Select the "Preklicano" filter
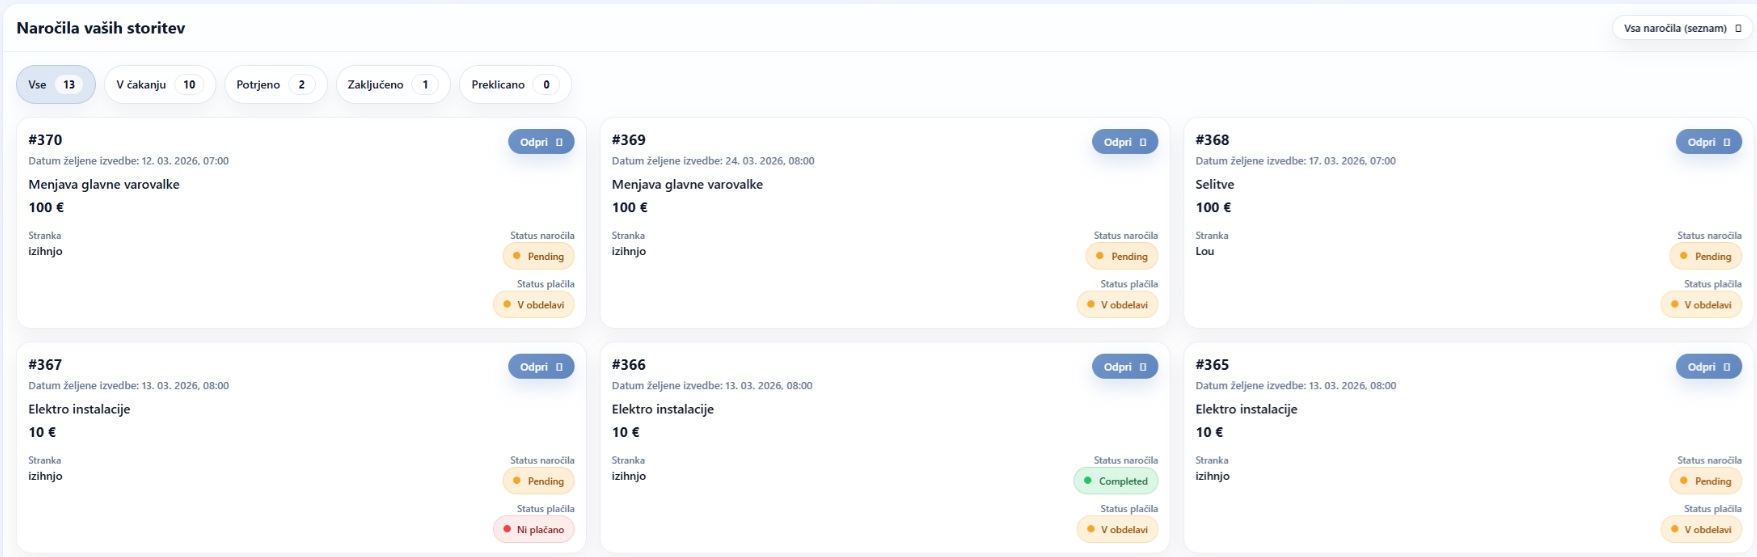Screen dimensions: 1757x557 coord(514,85)
